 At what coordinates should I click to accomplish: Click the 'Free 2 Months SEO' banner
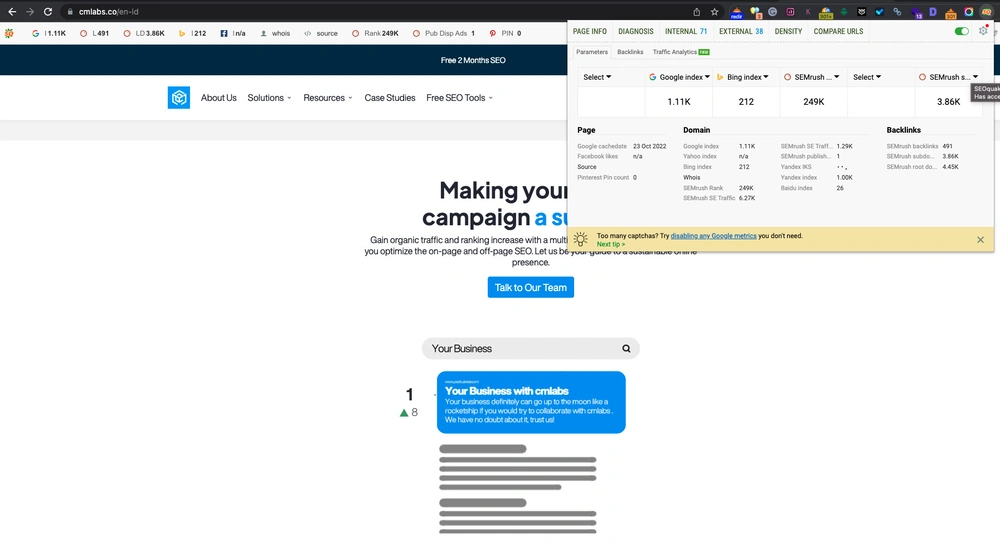(473, 60)
